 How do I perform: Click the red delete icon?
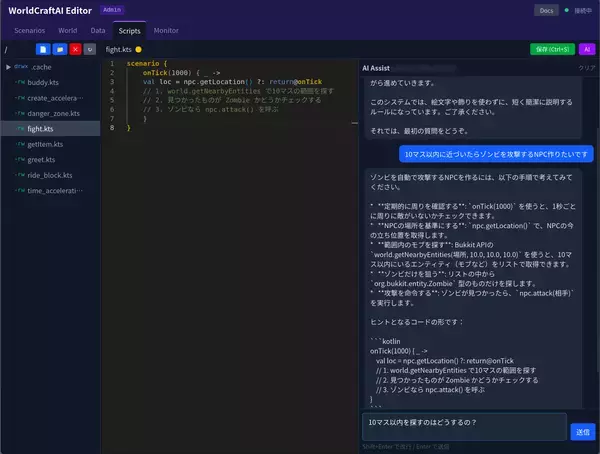tap(75, 49)
